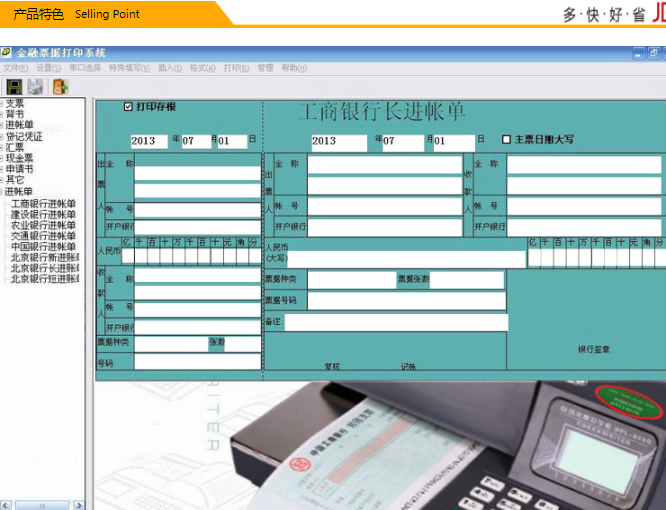The image size is (666, 510).
Task: Select the 贷记凭证 category label
Action: 24,137
